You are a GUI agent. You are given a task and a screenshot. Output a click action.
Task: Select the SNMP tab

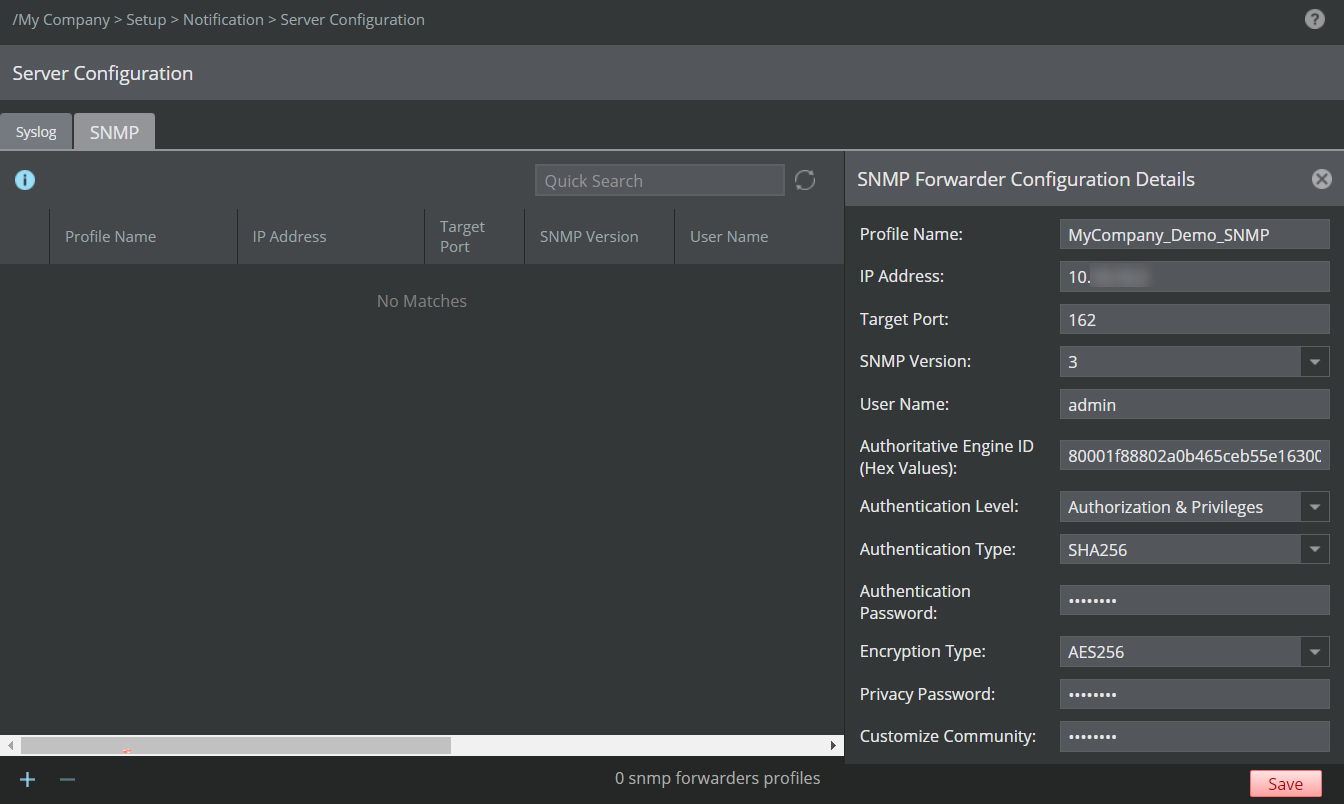[114, 132]
